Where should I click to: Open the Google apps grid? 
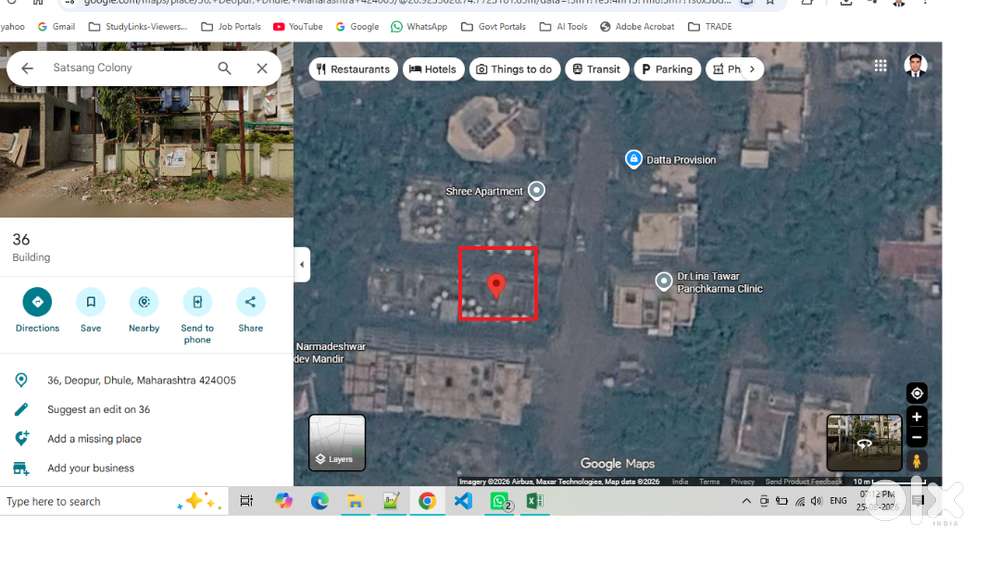click(881, 66)
